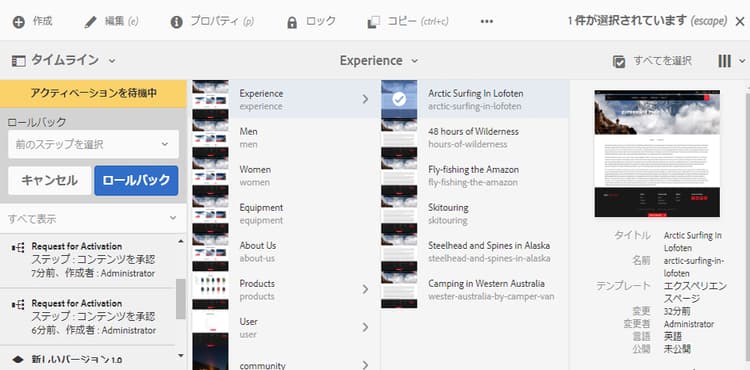Click timeline scrollbar up arrow

pos(180,242)
